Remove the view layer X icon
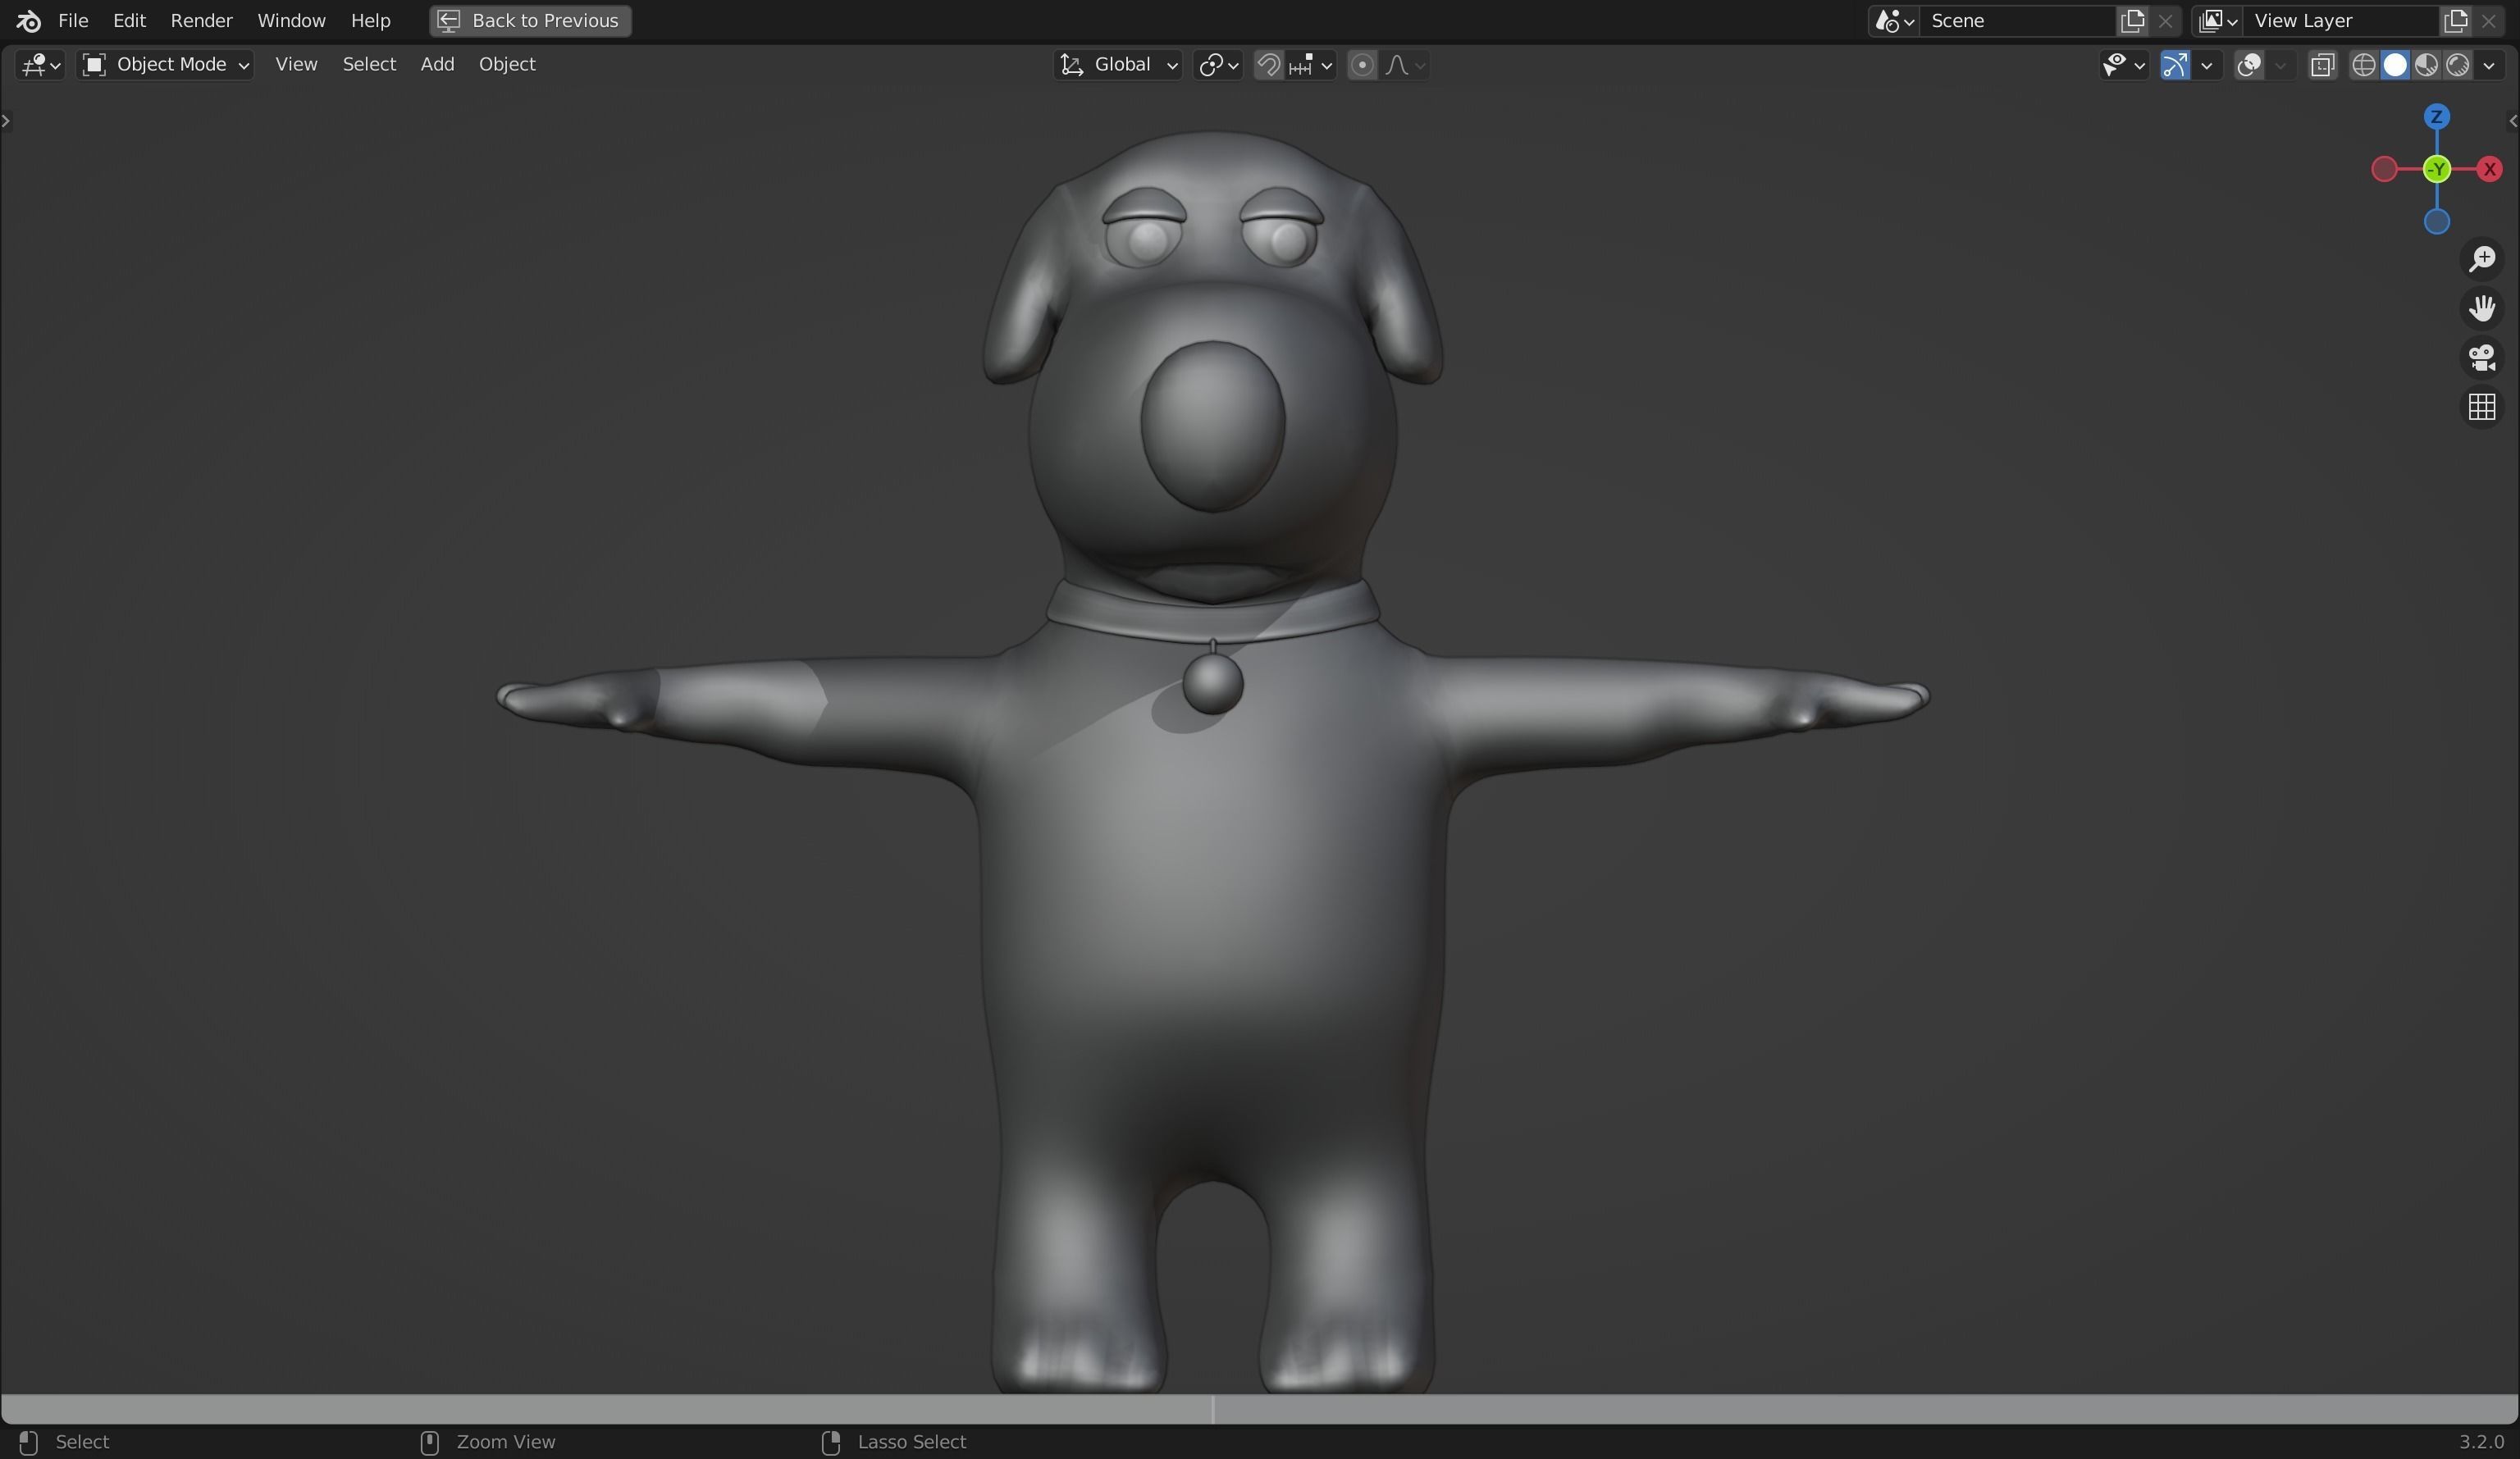This screenshot has width=2520, height=1459. [2488, 21]
